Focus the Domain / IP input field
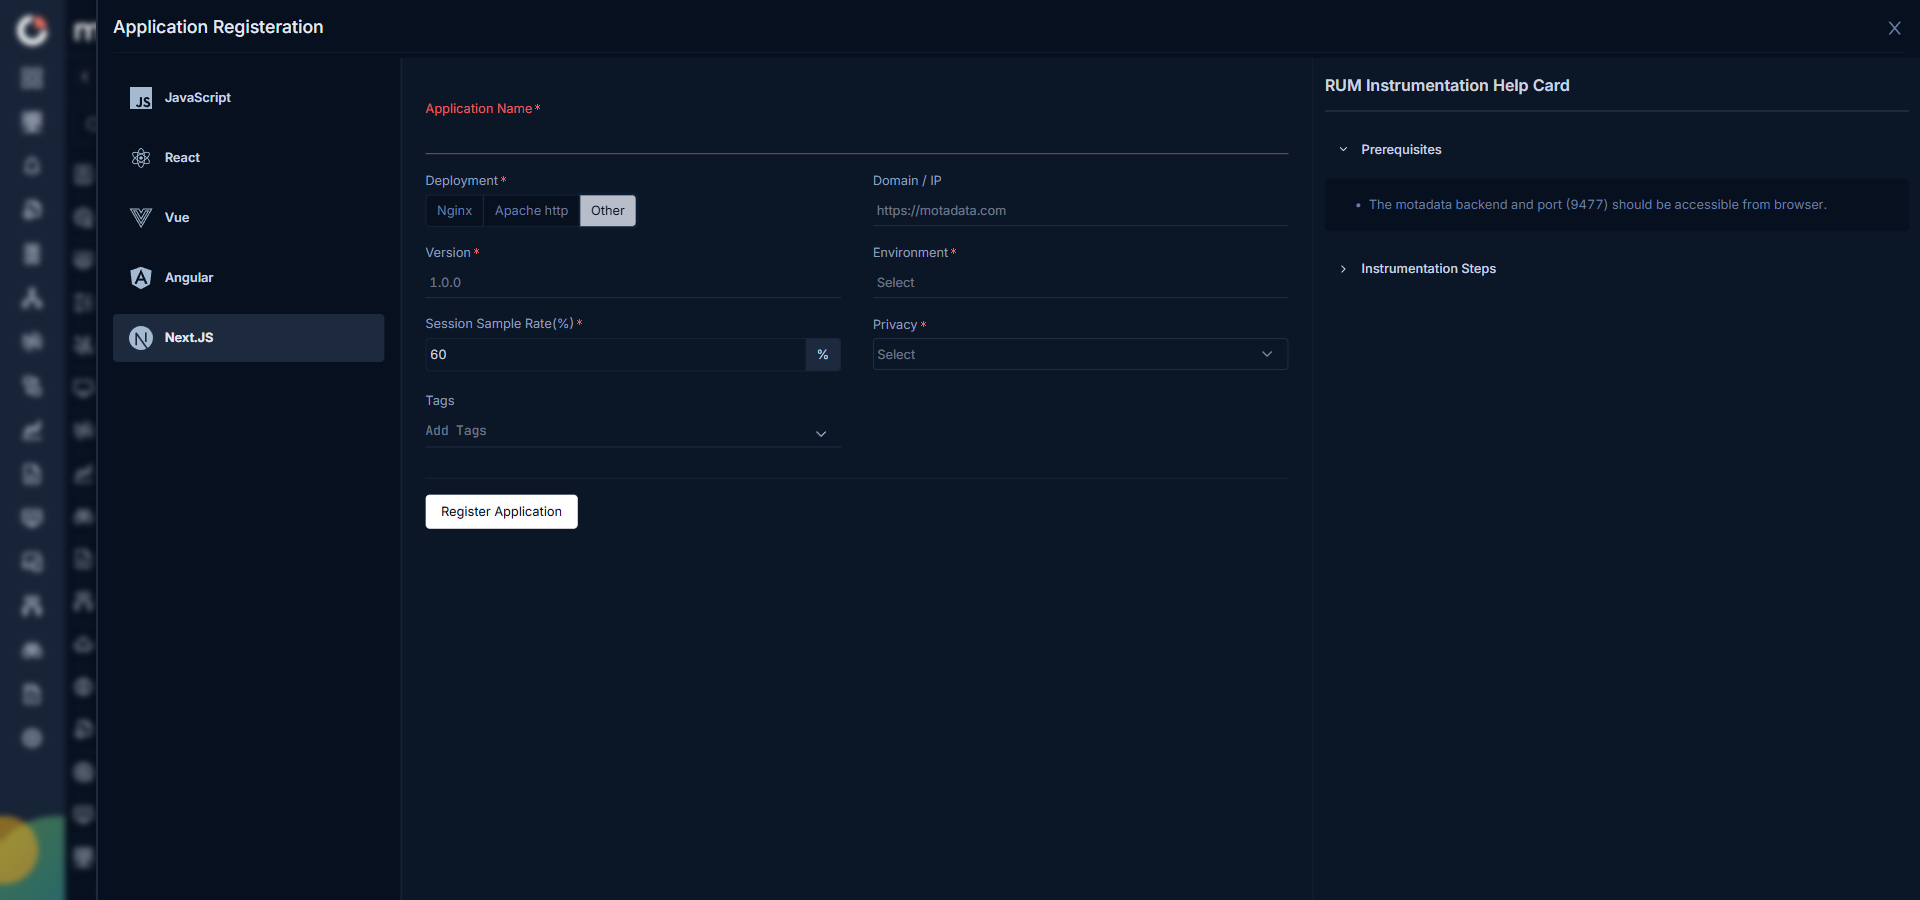 pyautogui.click(x=1080, y=211)
